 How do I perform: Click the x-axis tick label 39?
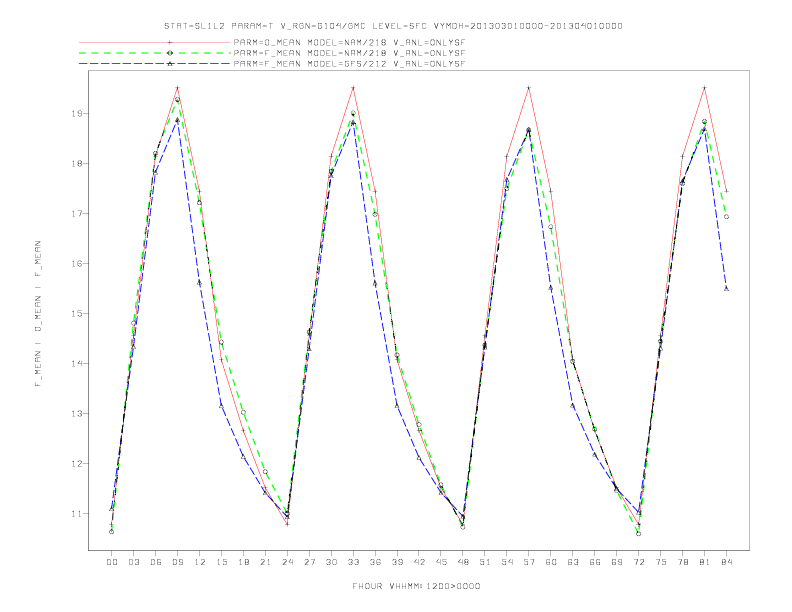click(x=397, y=562)
